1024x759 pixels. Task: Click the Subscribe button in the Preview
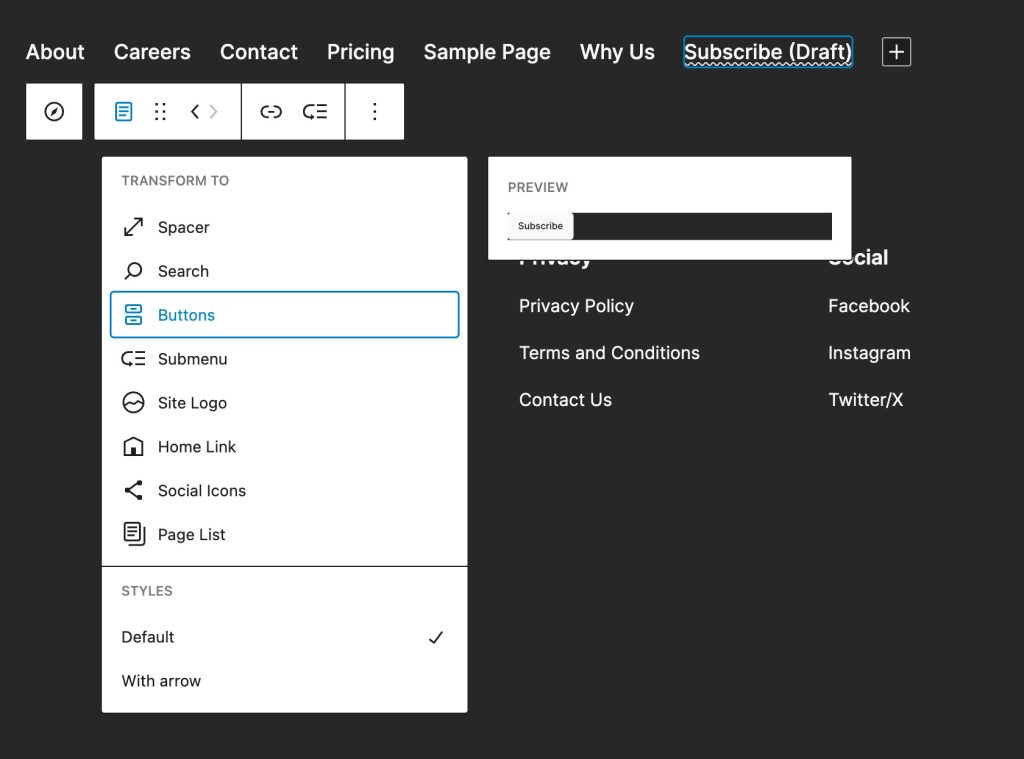point(540,225)
